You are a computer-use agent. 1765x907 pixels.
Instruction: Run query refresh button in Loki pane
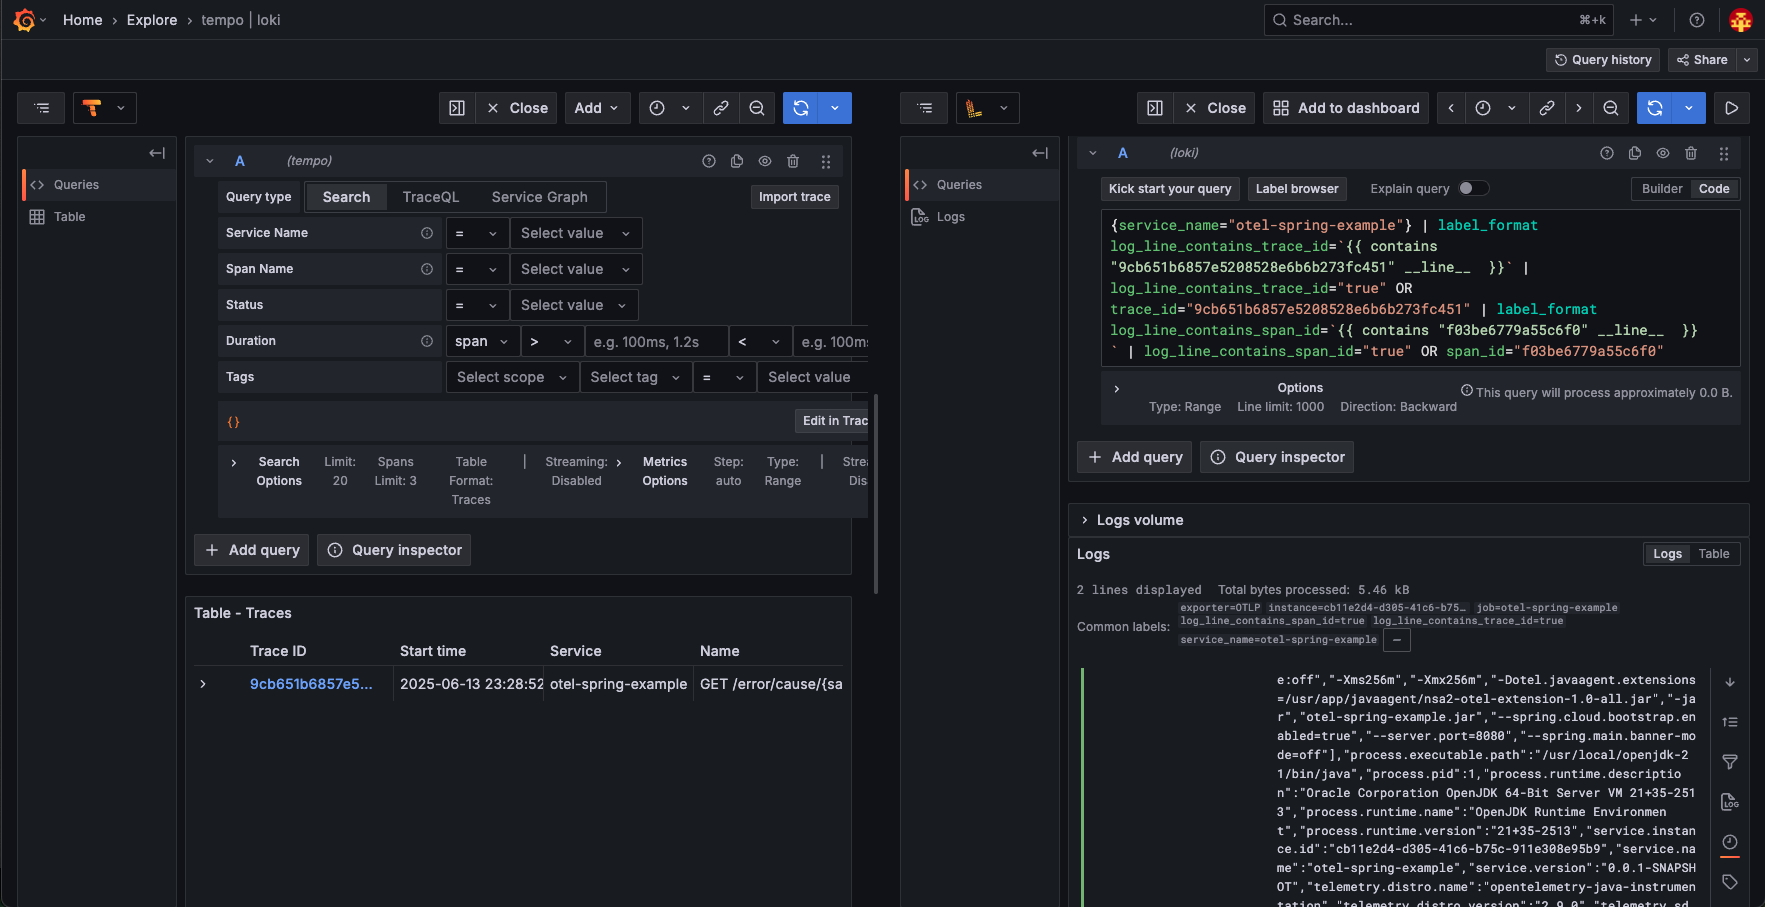(x=1655, y=108)
